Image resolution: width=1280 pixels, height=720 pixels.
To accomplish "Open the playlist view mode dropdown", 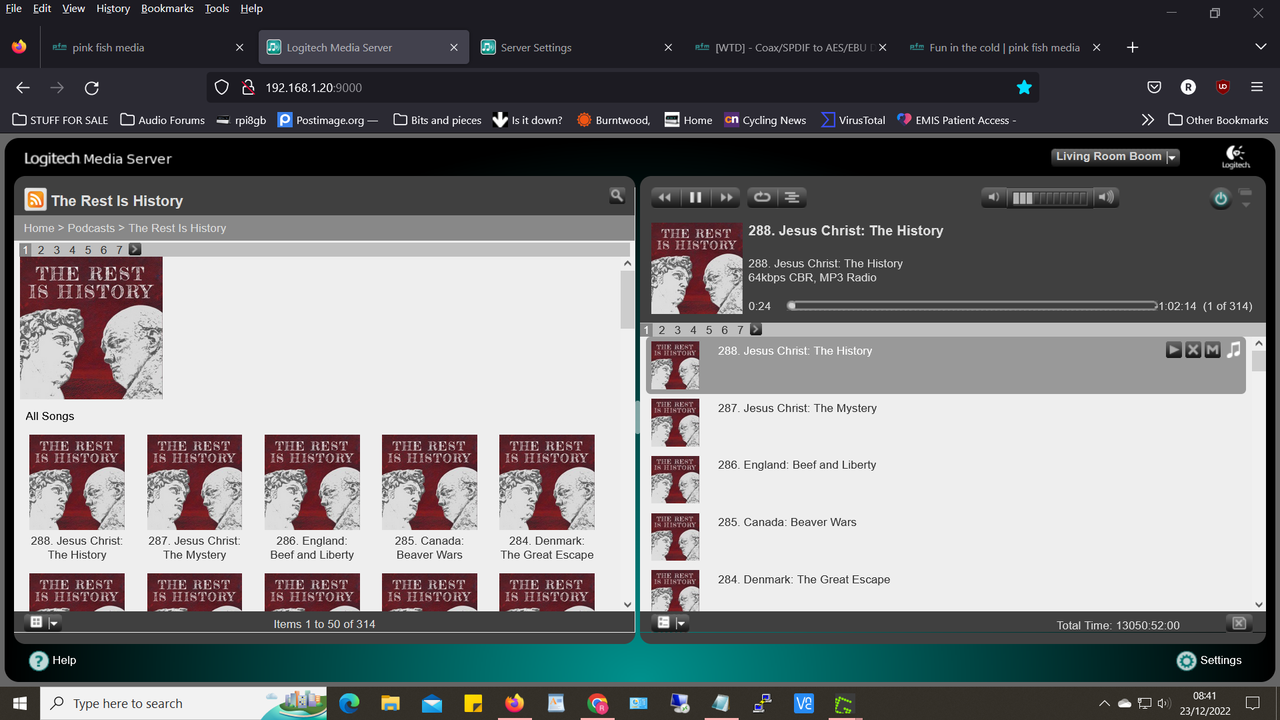I will coord(671,623).
